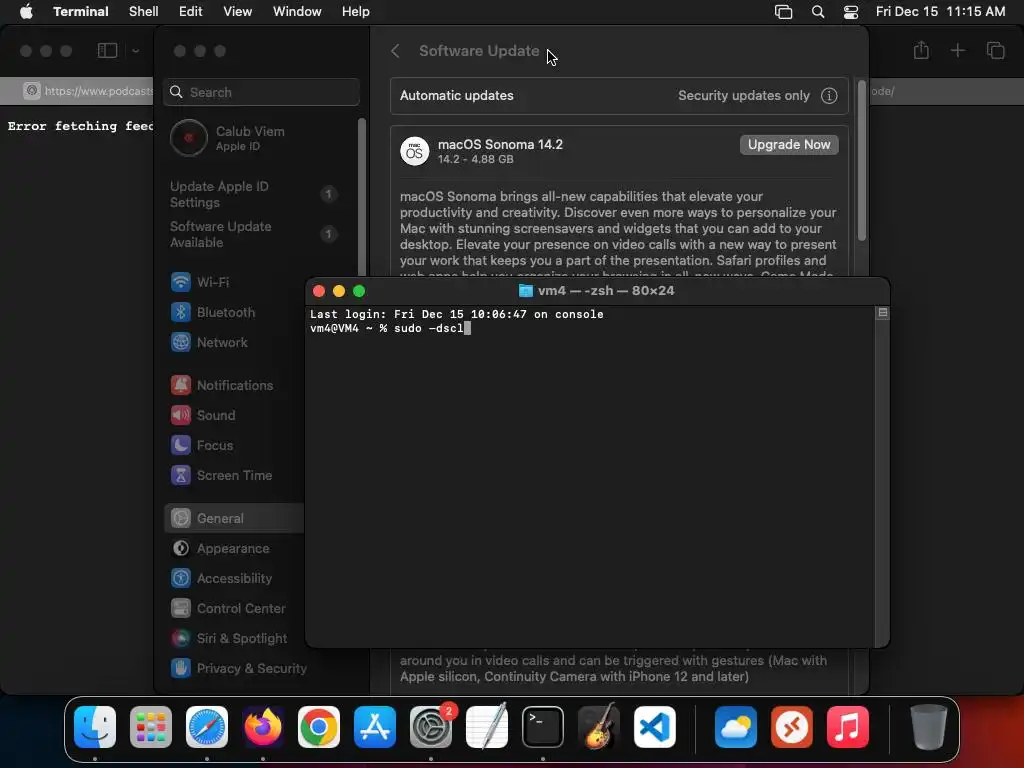This screenshot has height=768, width=1024.
Task: Open the Weather app in the Dock
Action: [x=735, y=727]
